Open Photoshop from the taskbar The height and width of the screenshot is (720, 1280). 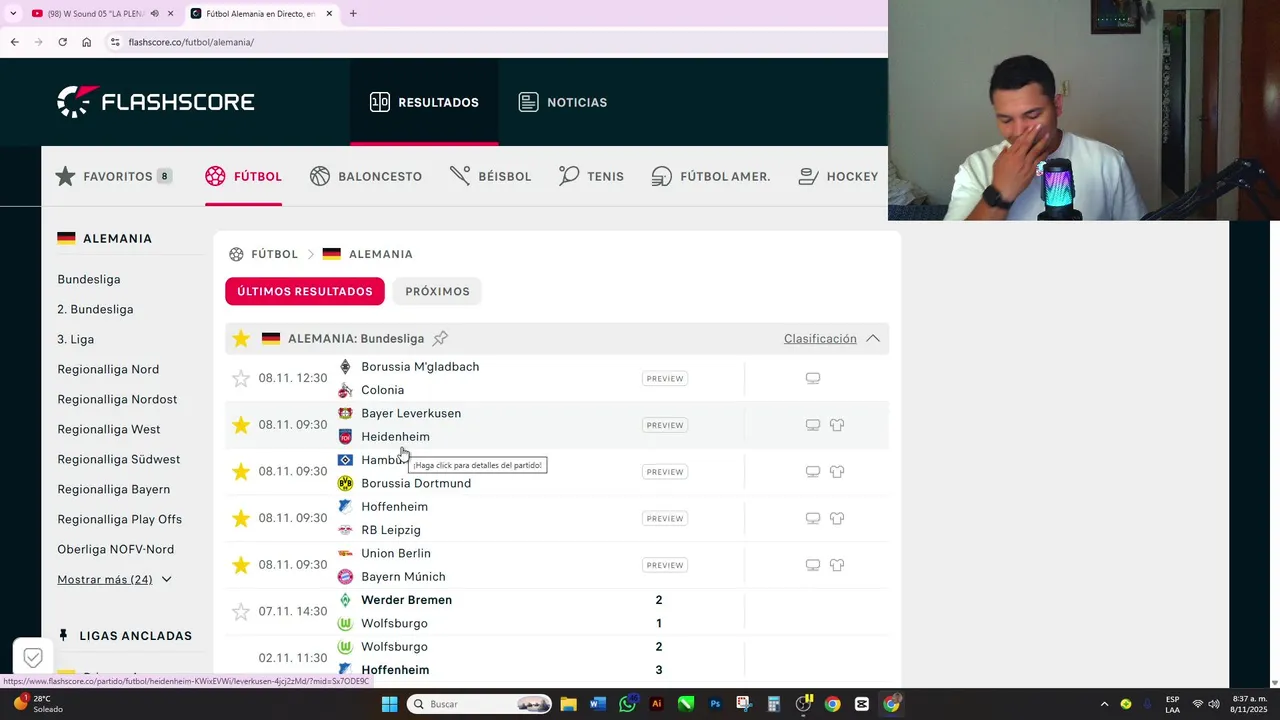point(715,704)
